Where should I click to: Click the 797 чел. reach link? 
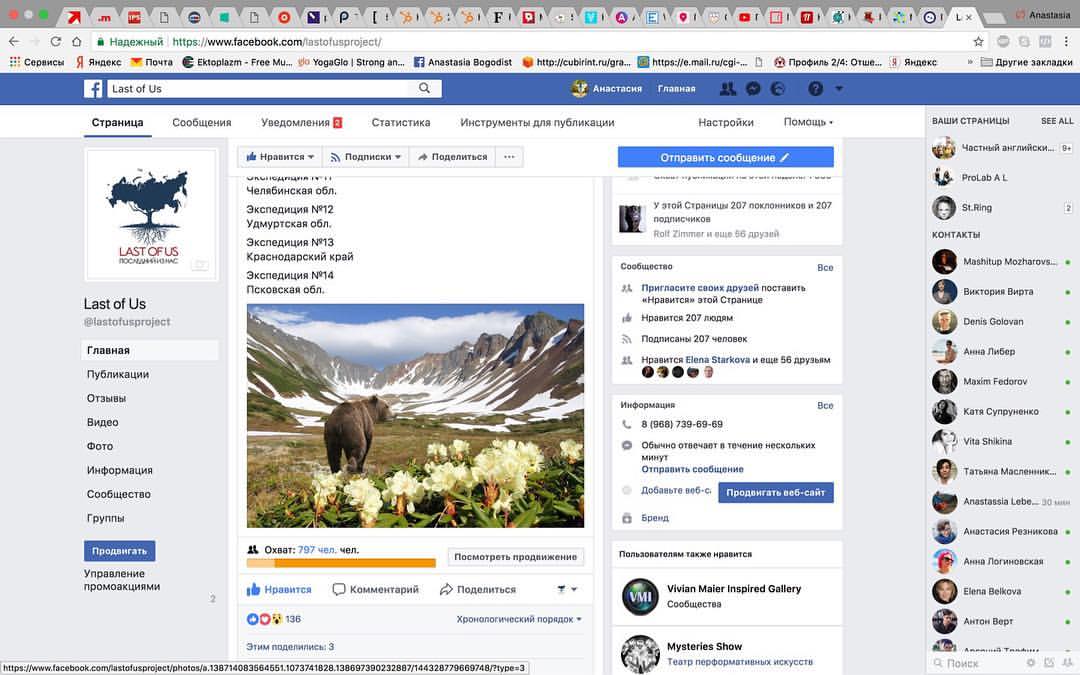click(x=317, y=550)
